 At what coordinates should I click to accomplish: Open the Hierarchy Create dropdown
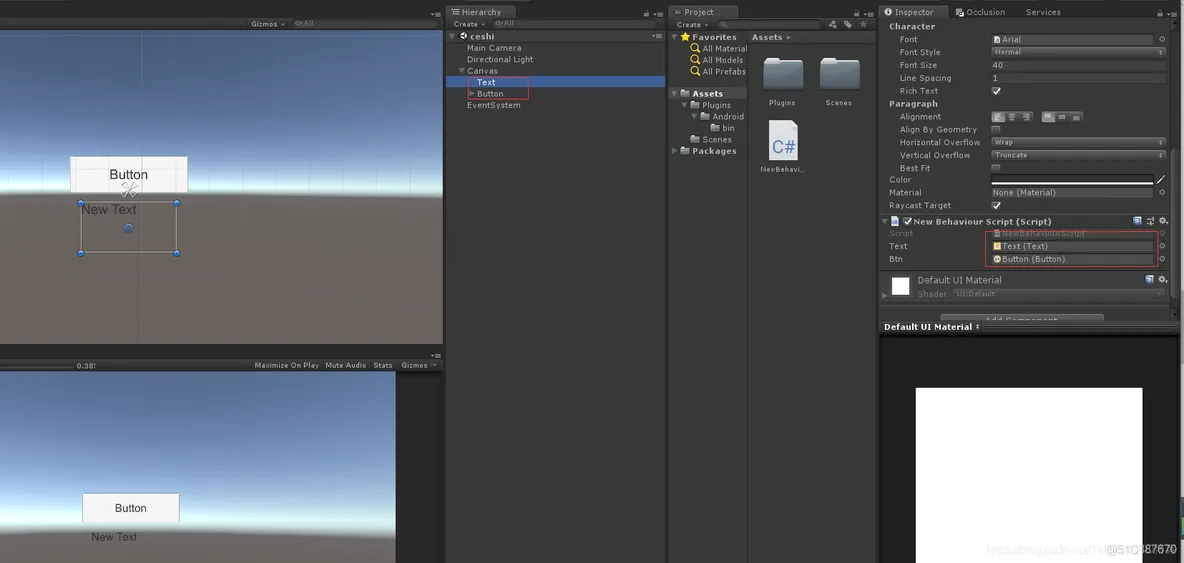tap(468, 24)
